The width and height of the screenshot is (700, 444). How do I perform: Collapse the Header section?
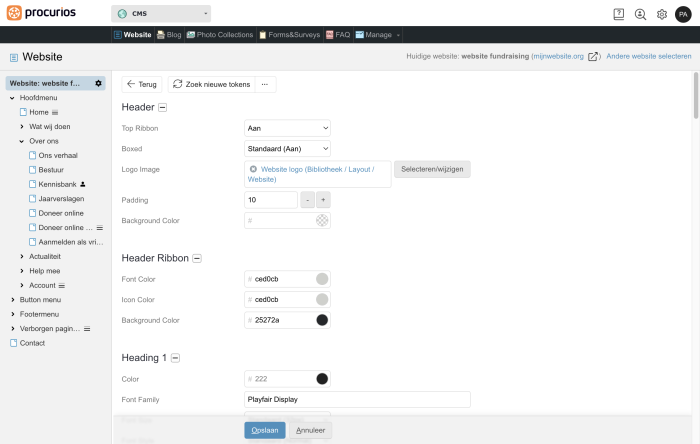pos(162,108)
